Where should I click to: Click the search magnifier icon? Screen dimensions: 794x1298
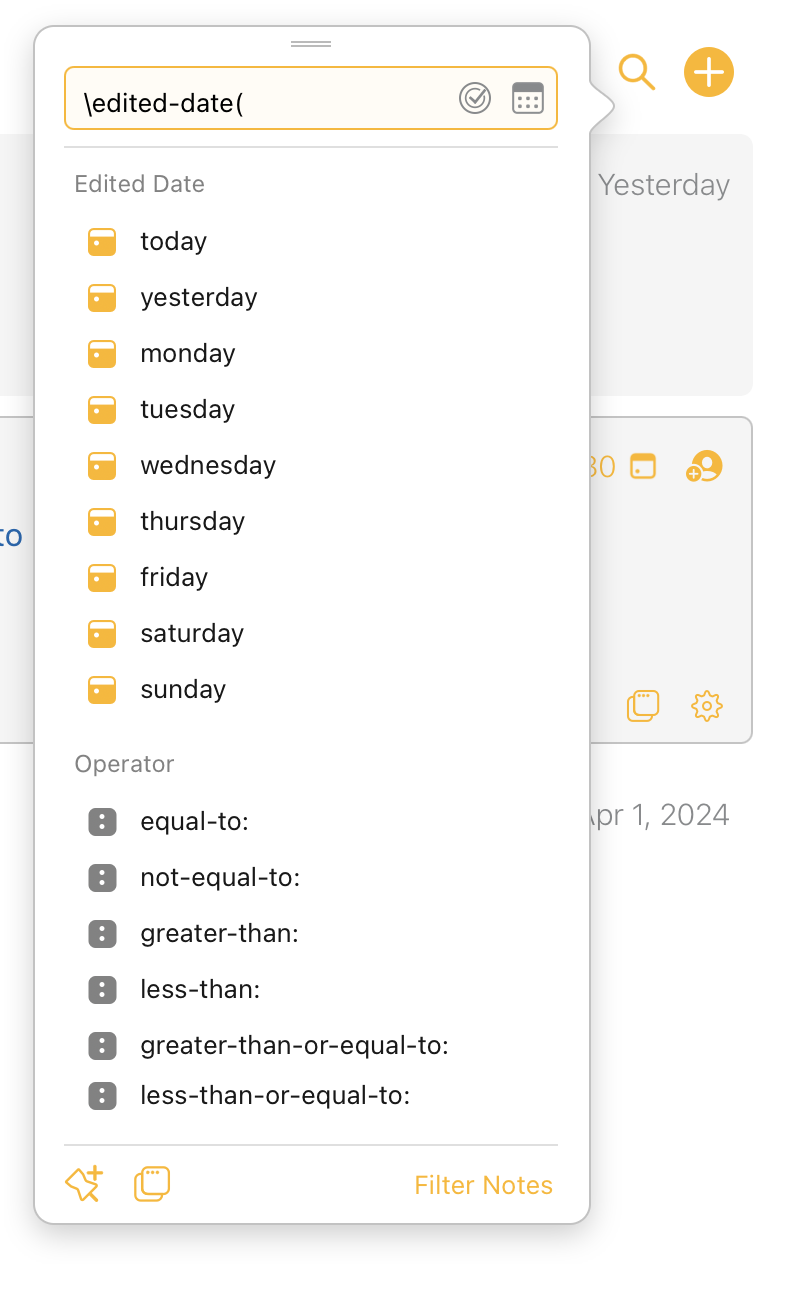636,72
